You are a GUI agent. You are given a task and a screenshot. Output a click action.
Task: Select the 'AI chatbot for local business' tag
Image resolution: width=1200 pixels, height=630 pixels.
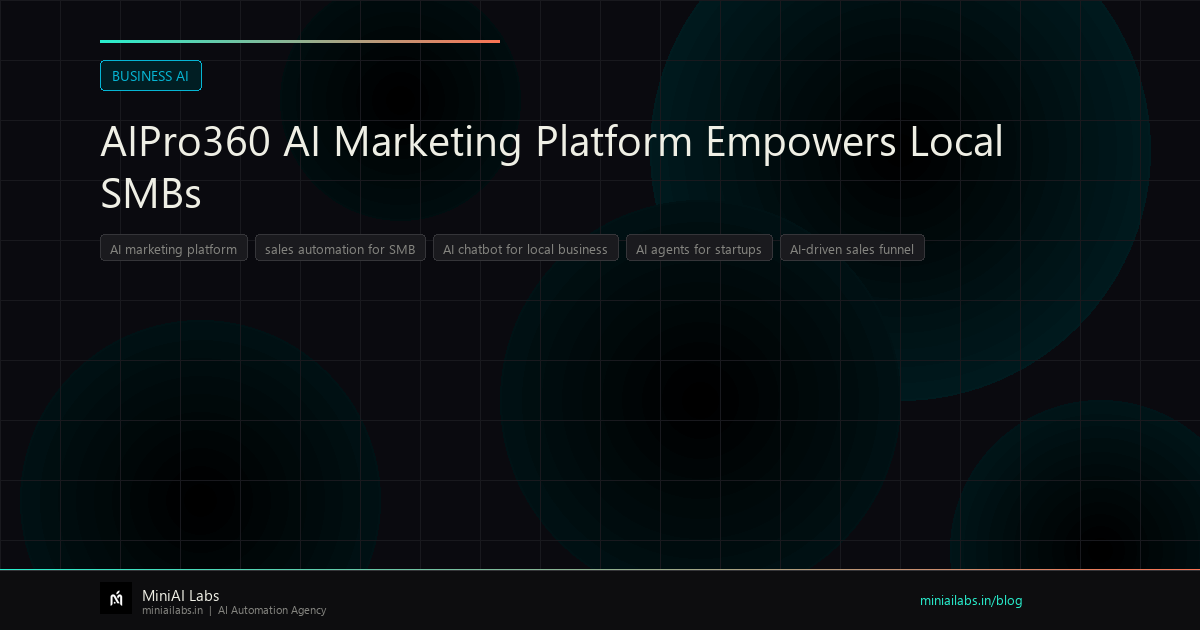coord(526,249)
